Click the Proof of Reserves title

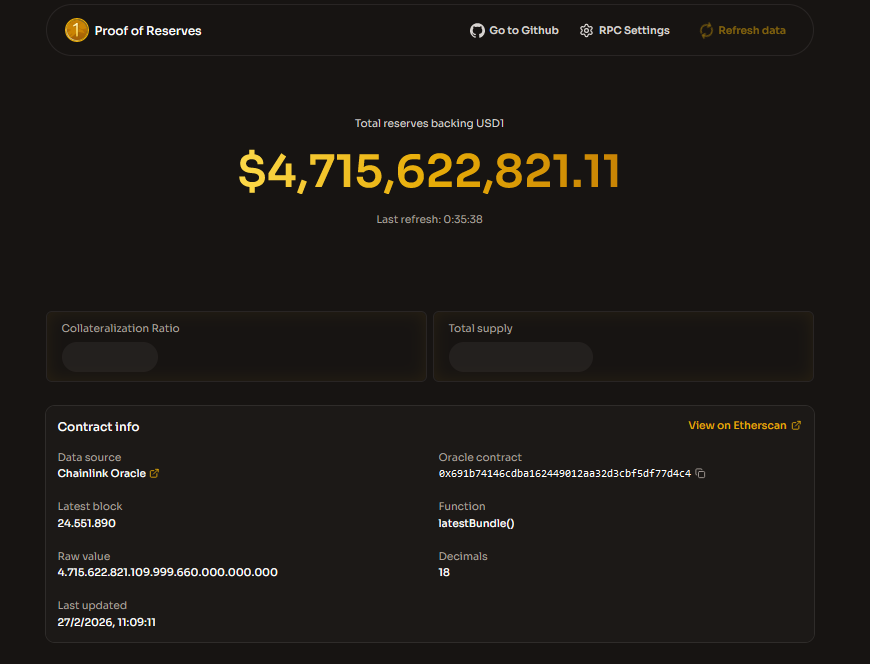click(x=148, y=31)
